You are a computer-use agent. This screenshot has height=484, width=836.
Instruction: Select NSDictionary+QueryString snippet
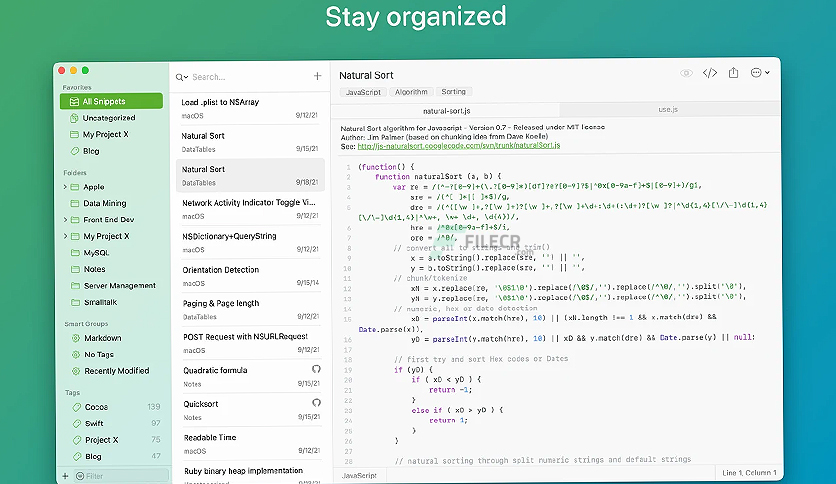250,243
